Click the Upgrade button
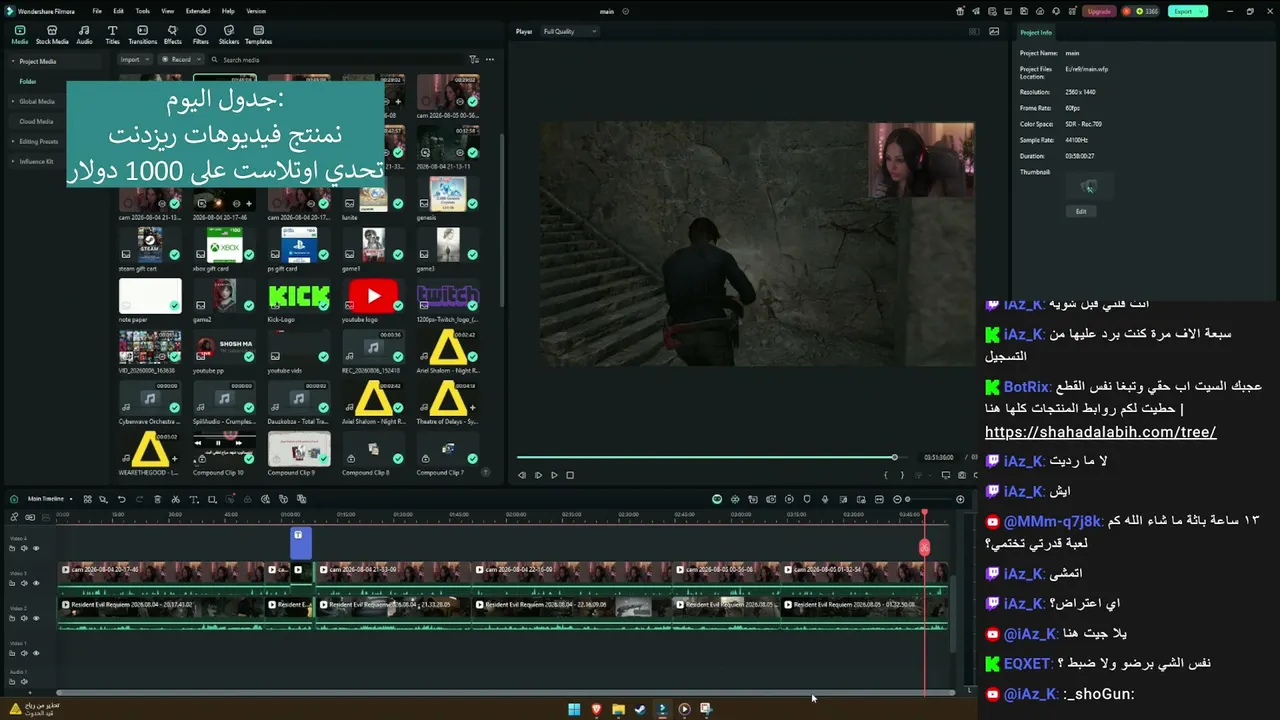Viewport: 1280px width, 720px height. tap(1099, 11)
